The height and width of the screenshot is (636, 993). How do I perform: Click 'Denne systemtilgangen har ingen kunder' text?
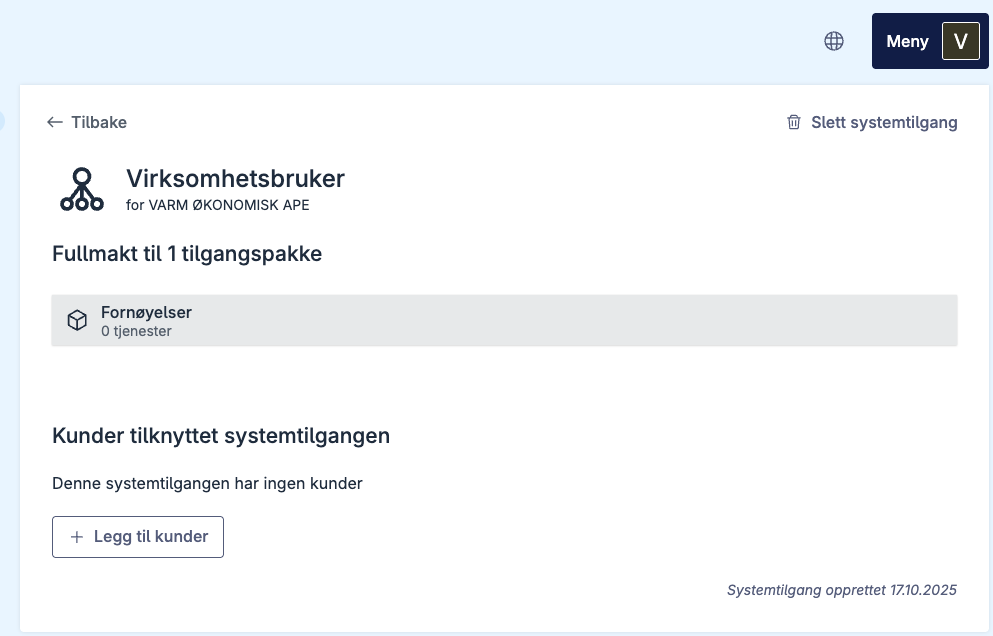tap(207, 483)
